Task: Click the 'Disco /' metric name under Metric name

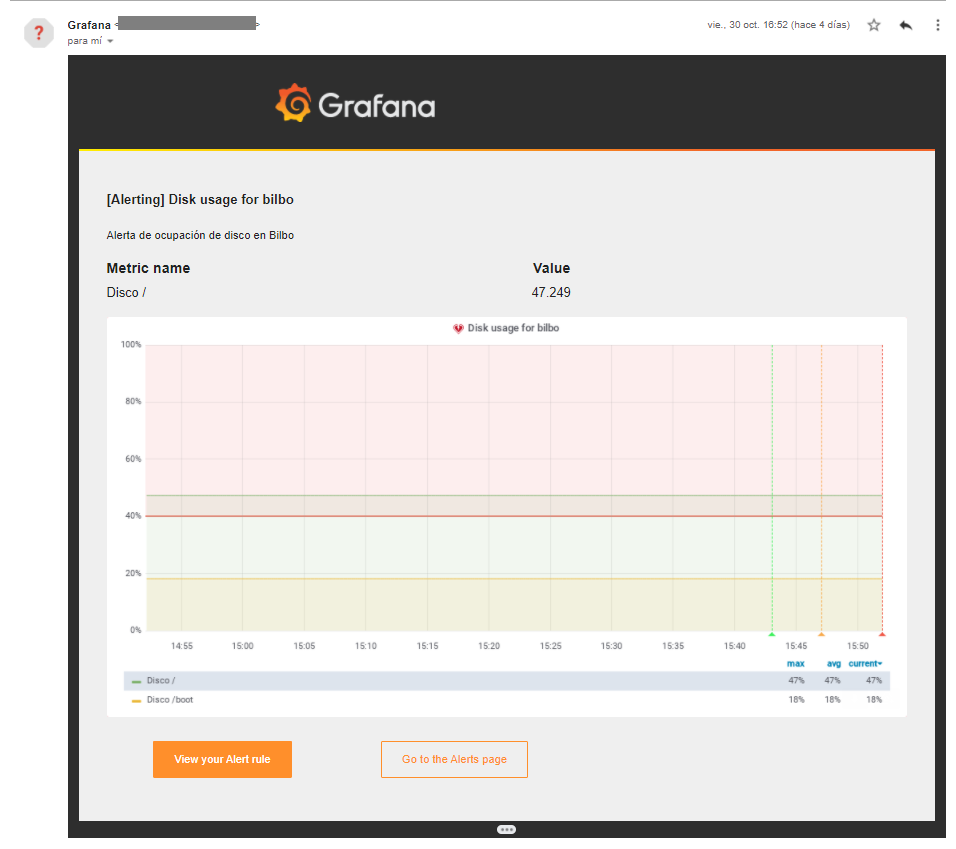Action: pos(126,293)
